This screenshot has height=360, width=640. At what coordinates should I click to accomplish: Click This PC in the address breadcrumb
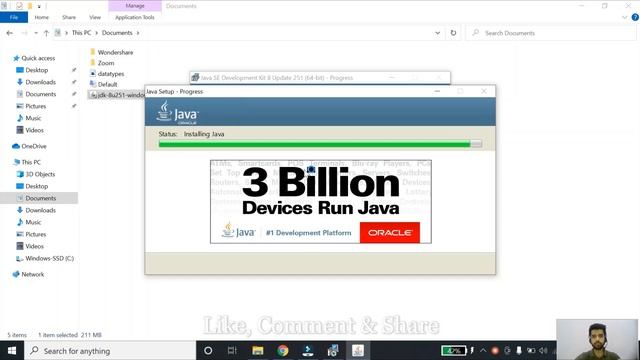coord(82,33)
